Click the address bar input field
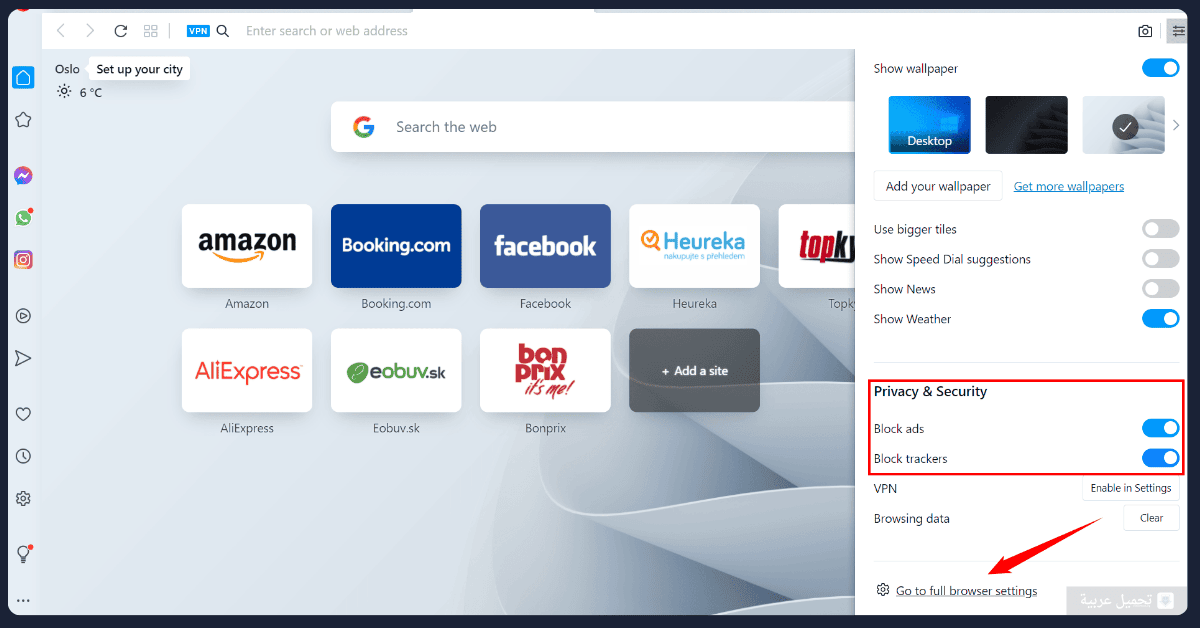The height and width of the screenshot is (628, 1200). [x=680, y=31]
